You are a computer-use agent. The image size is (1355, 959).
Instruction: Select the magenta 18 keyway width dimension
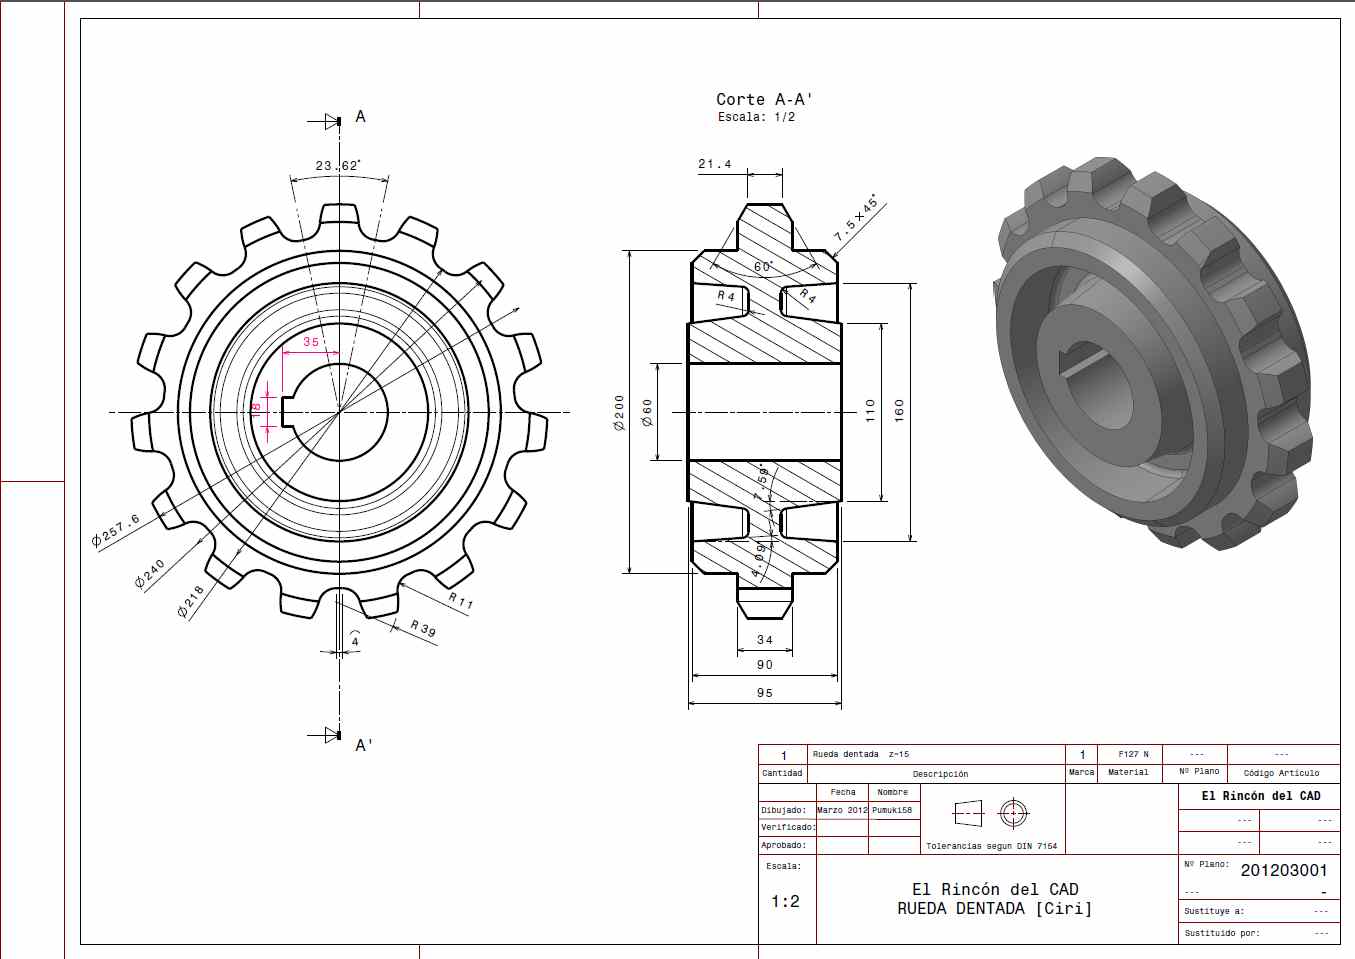[256, 410]
